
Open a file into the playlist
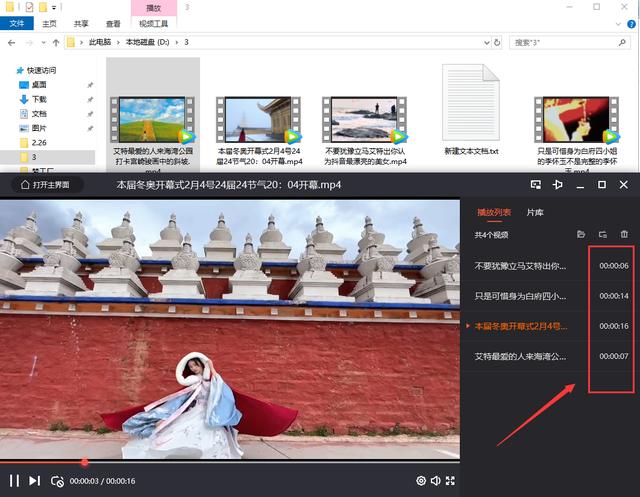[581, 234]
